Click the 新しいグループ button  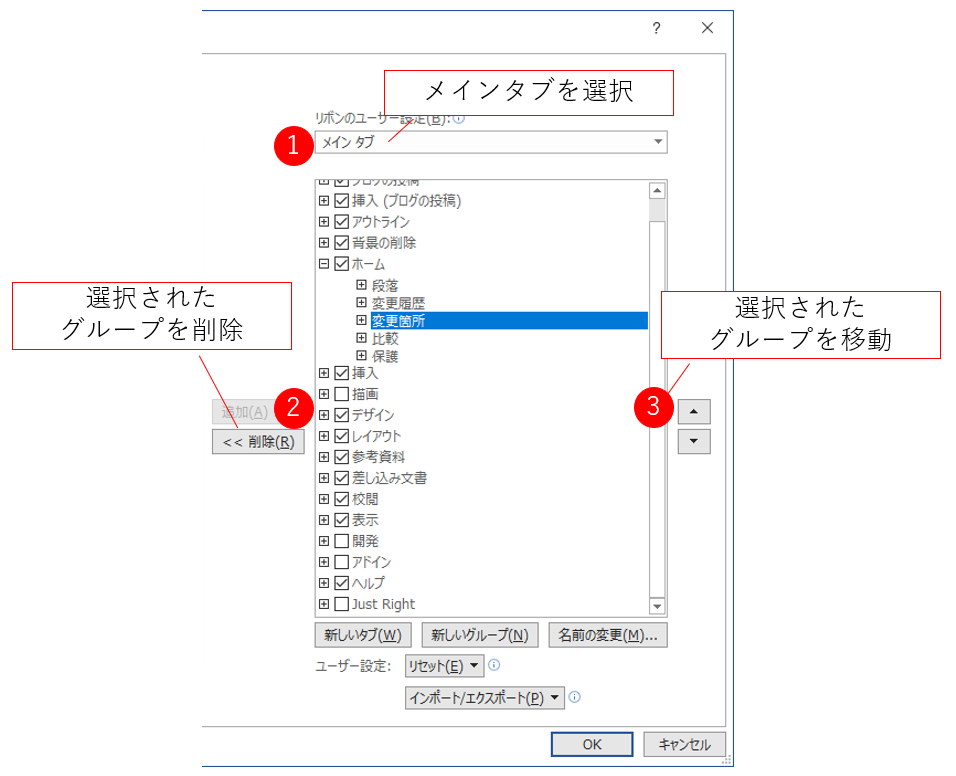tap(480, 635)
